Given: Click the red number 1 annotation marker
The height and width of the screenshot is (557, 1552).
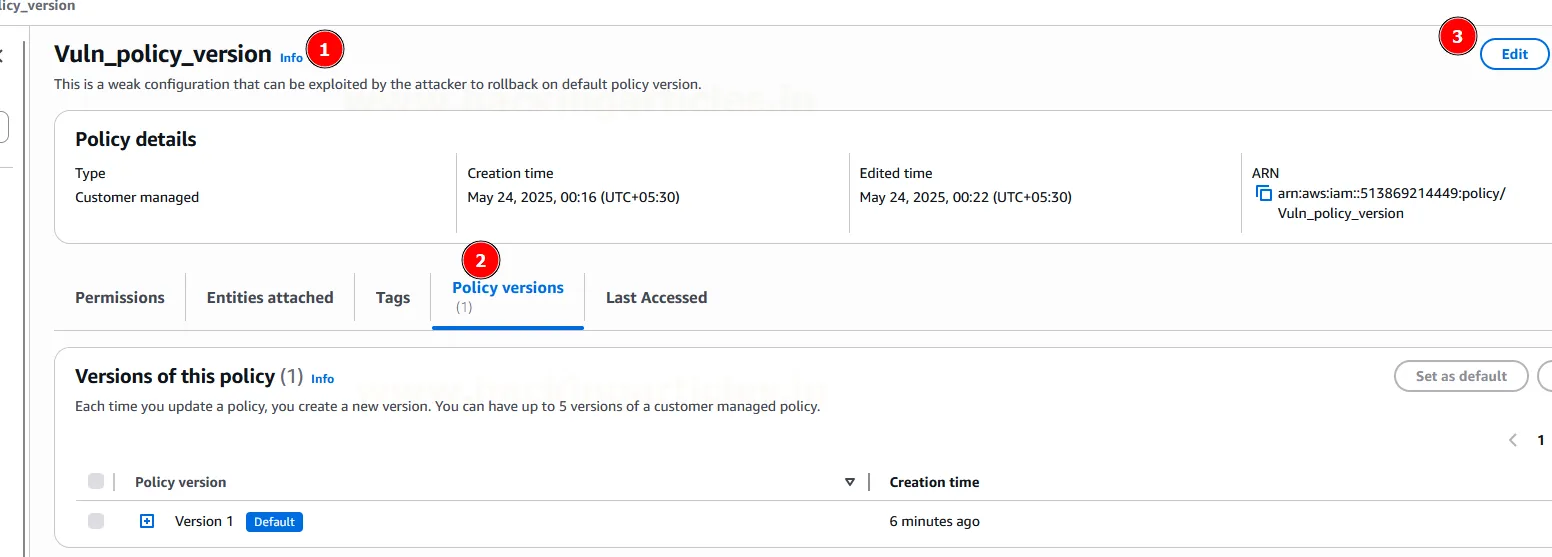Looking at the screenshot, I should click(324, 48).
